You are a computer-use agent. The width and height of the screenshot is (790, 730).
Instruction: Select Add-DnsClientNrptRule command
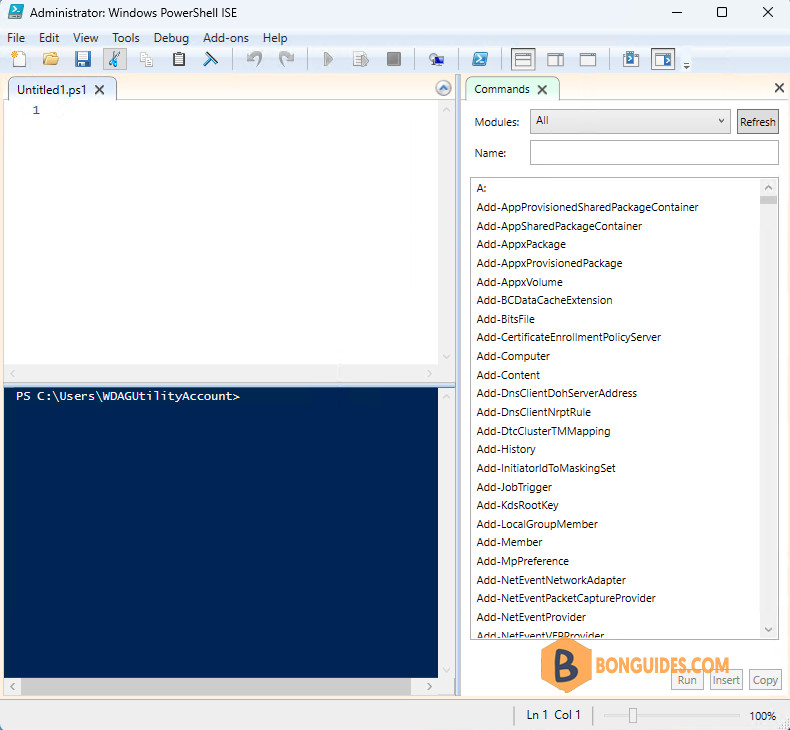pos(534,412)
